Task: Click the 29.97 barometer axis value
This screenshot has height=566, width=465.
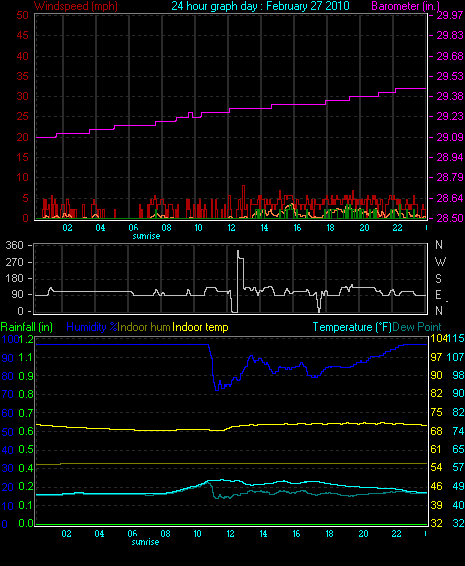Action: [x=450, y=15]
